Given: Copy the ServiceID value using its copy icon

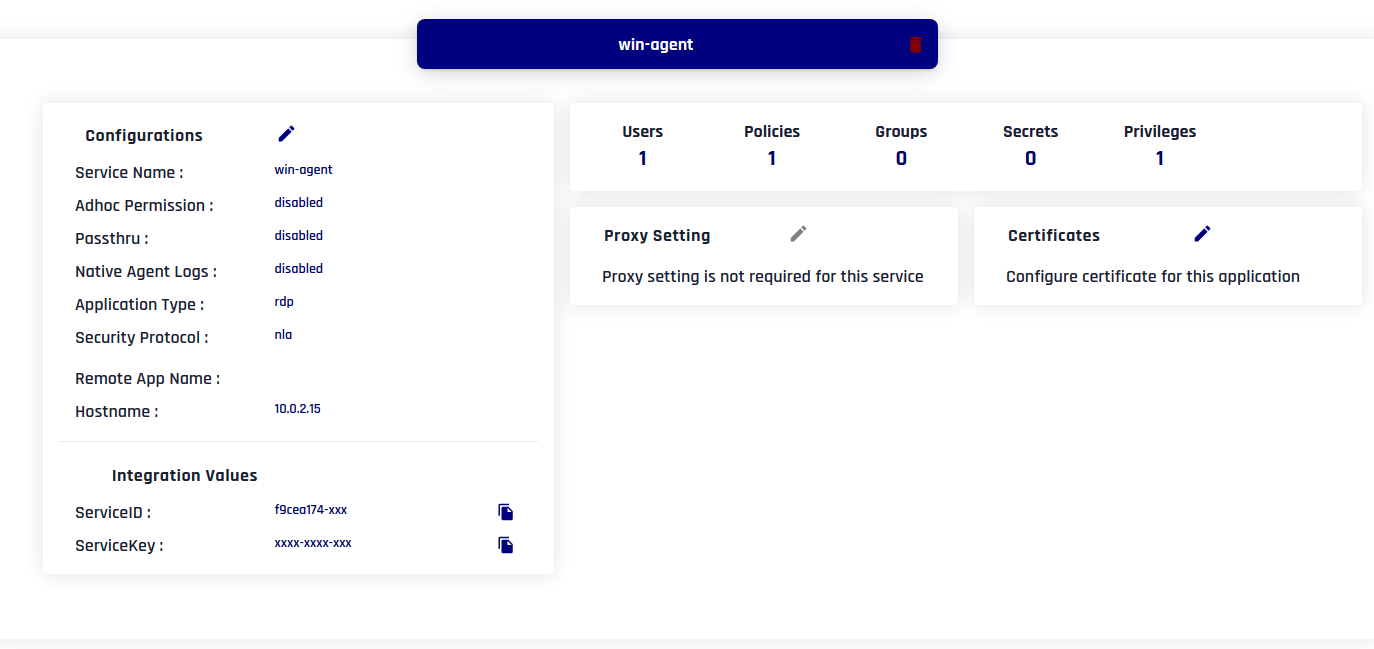Looking at the screenshot, I should [505, 511].
